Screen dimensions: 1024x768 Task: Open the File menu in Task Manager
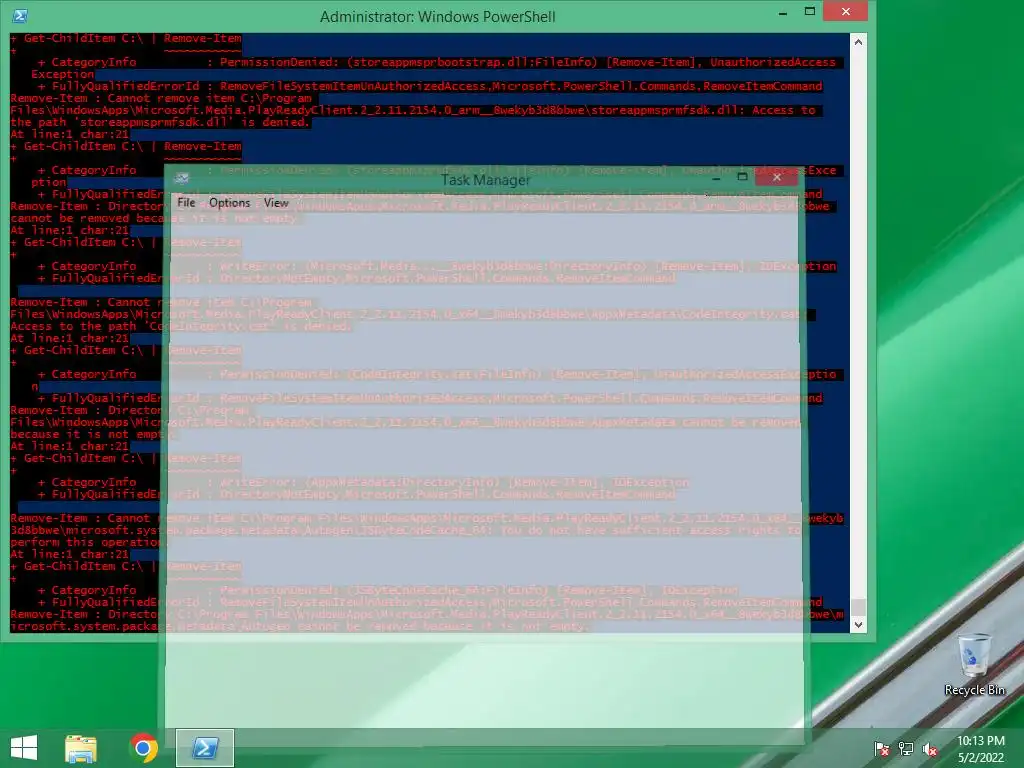(186, 202)
